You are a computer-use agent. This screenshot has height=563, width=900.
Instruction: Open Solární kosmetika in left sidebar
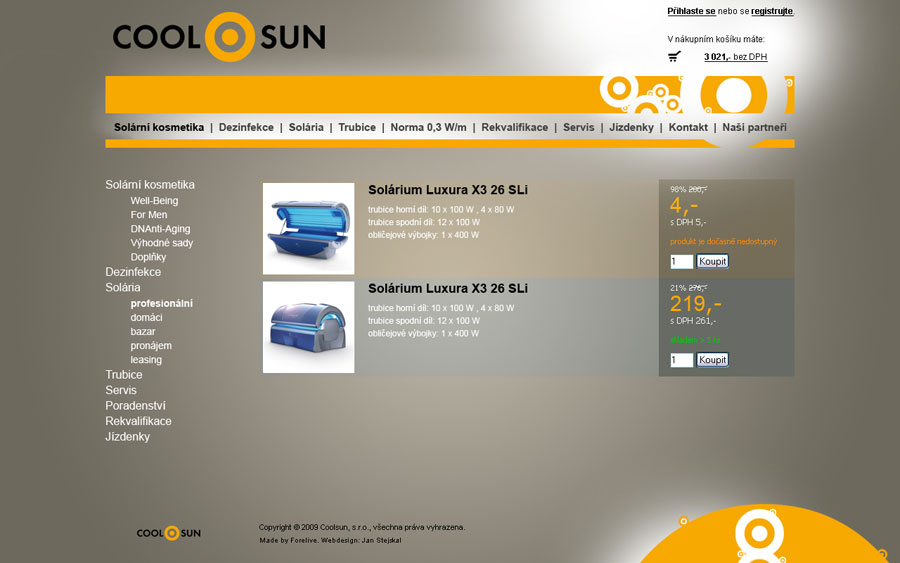(150, 185)
